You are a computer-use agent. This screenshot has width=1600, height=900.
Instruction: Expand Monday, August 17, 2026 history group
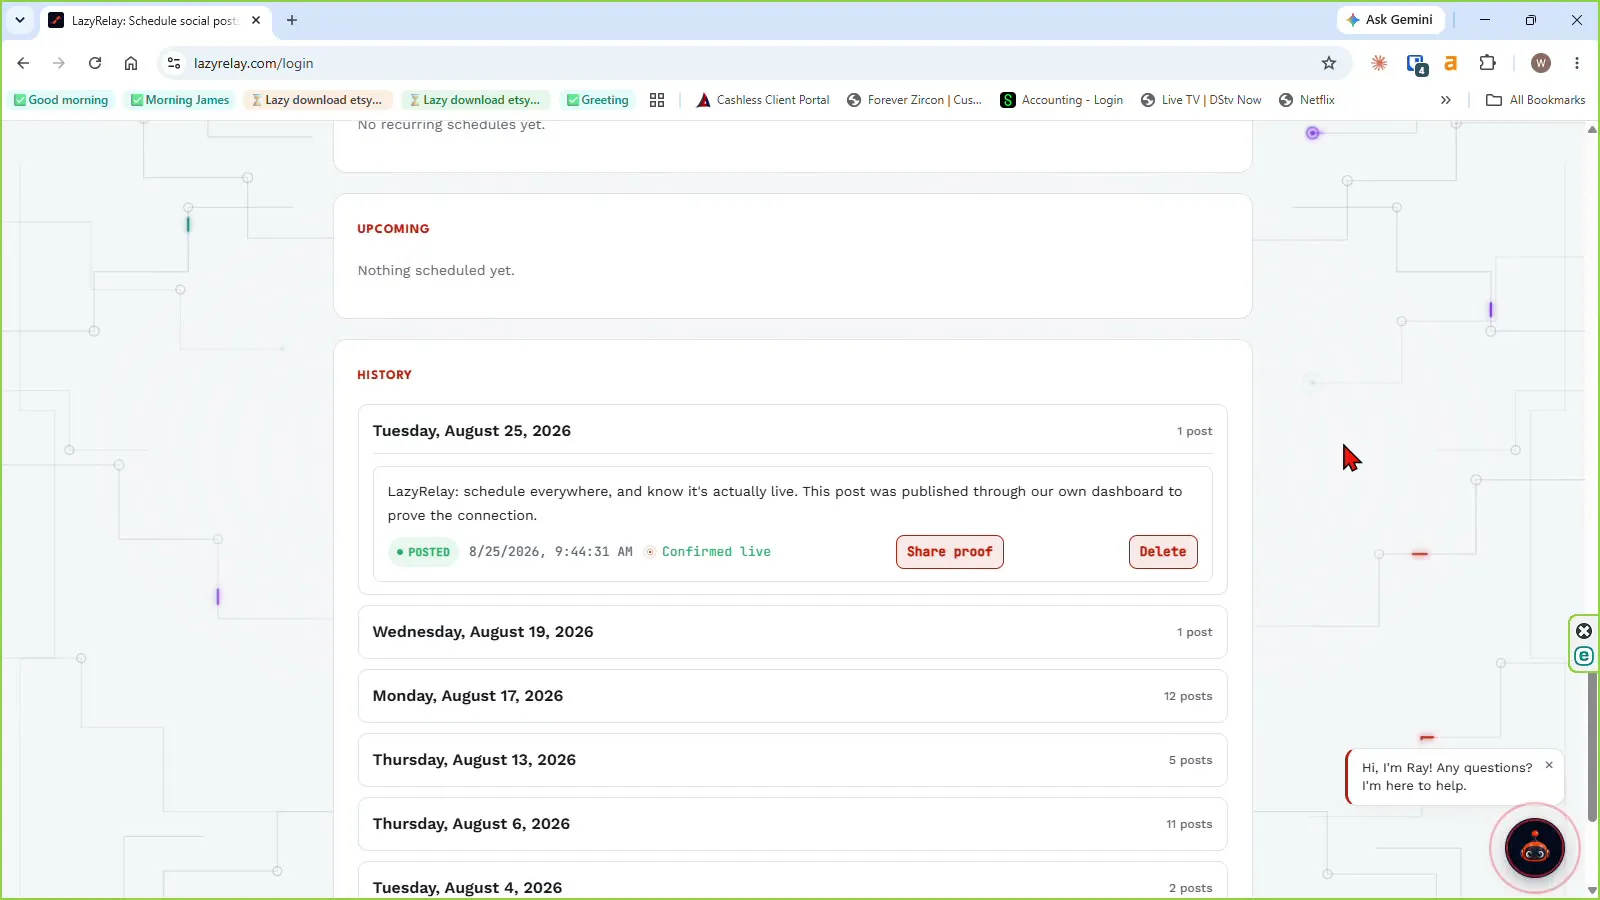tap(792, 696)
